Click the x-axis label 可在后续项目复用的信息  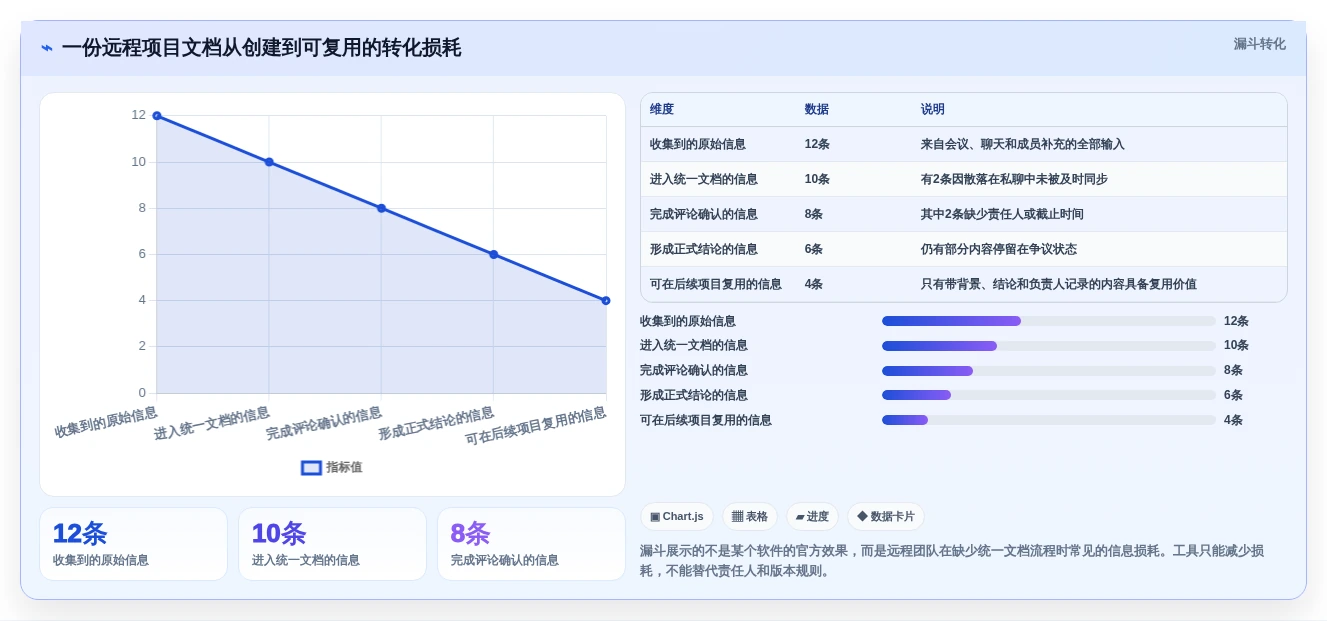coord(536,426)
